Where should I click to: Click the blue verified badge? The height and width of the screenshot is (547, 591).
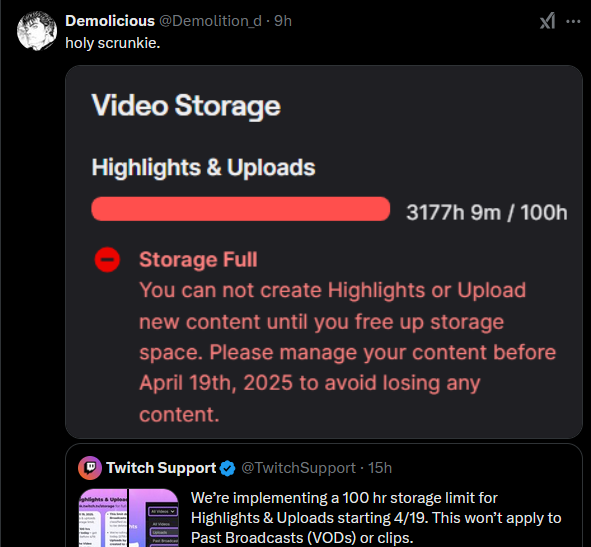227,468
